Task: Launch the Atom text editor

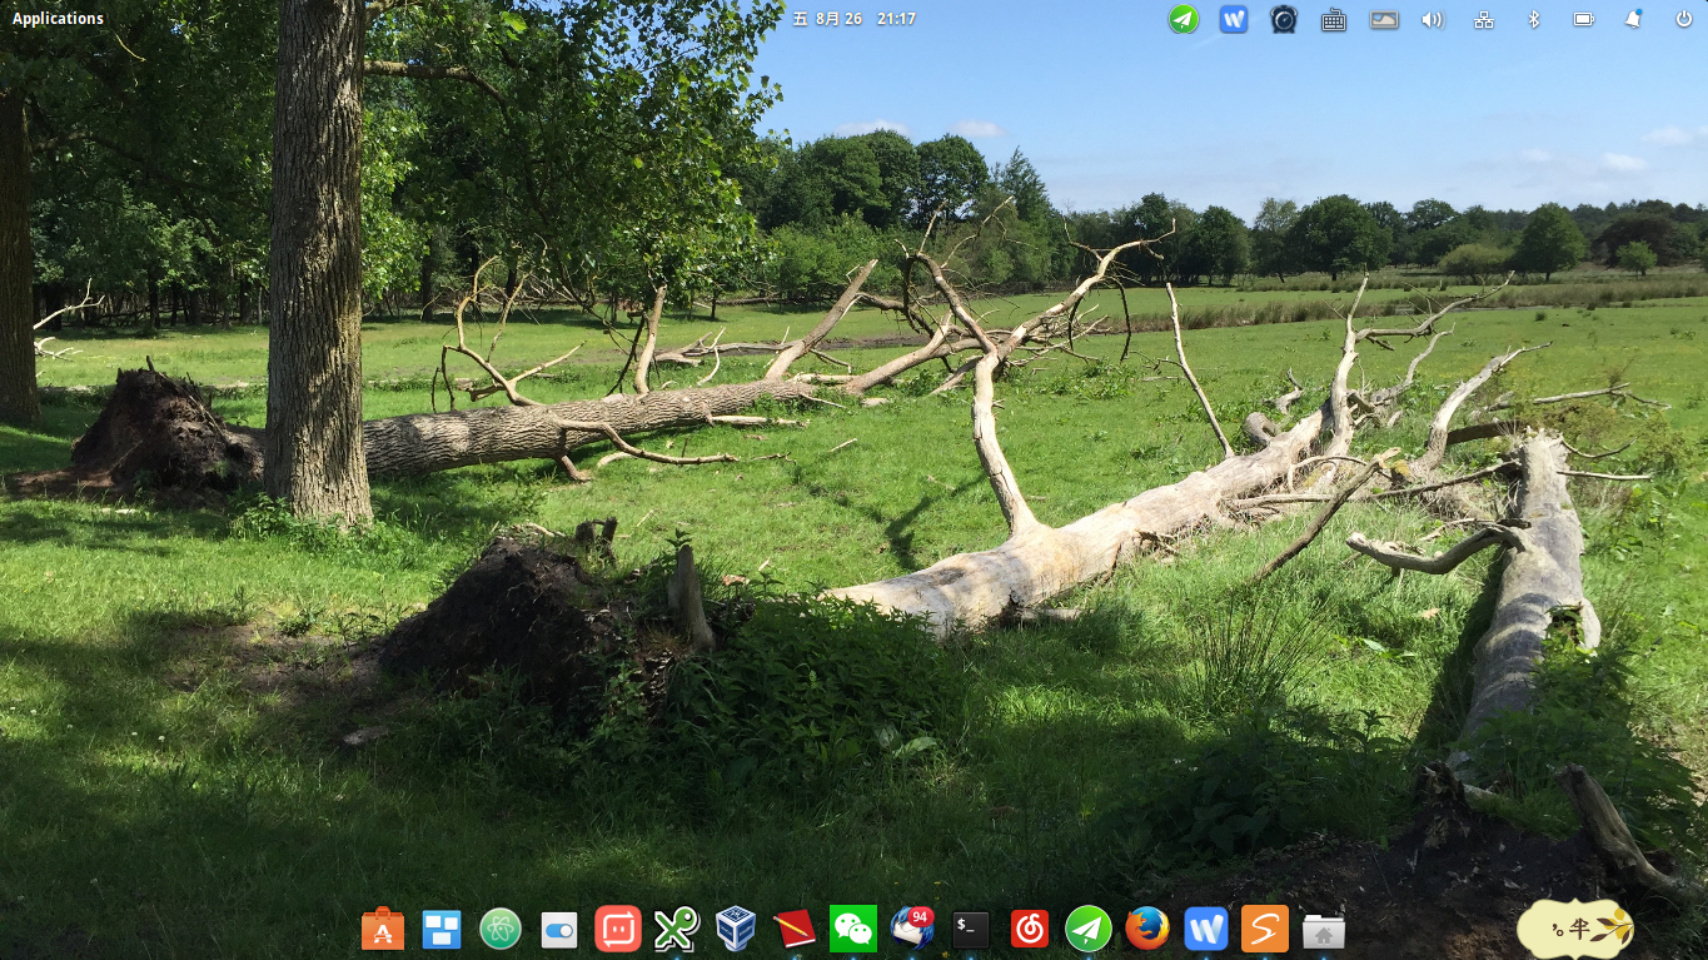Action: pyautogui.click(x=501, y=930)
